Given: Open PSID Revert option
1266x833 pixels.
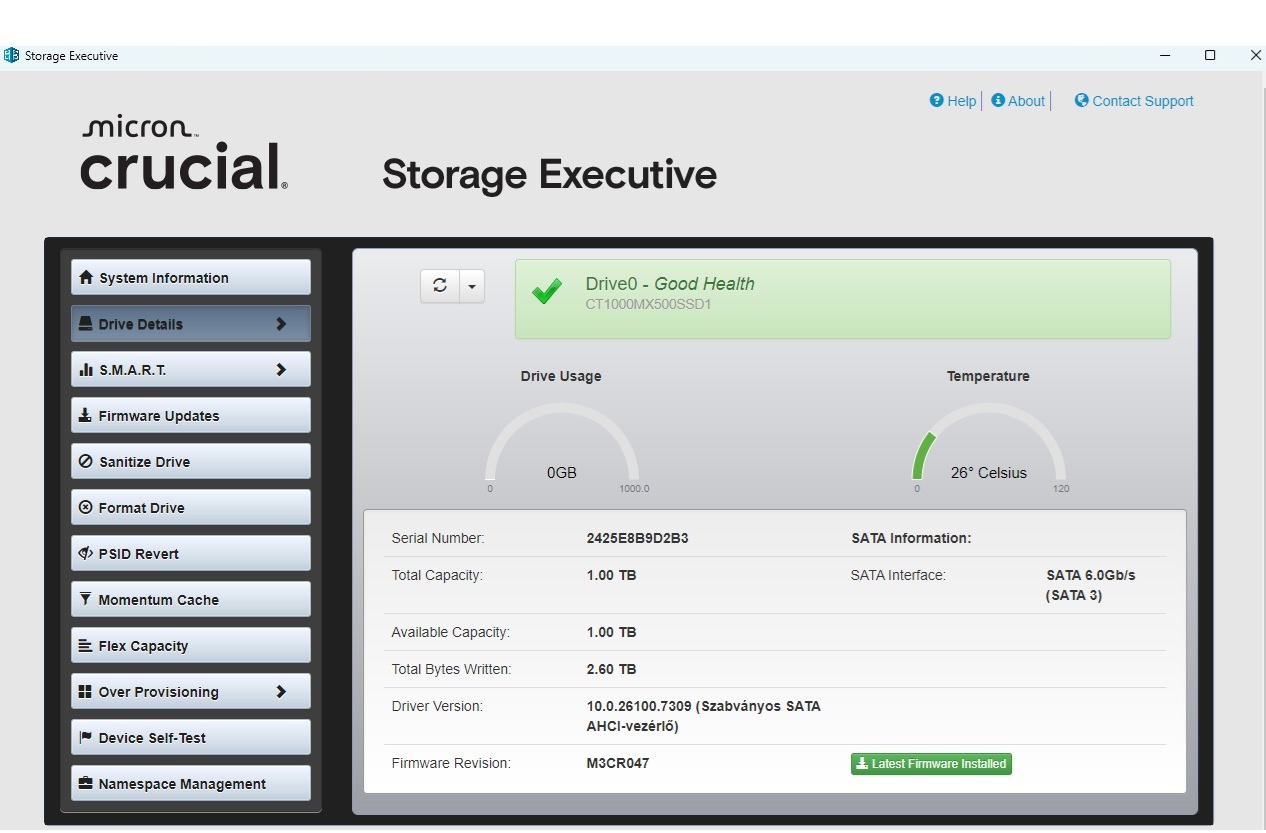Looking at the screenshot, I should (x=191, y=554).
